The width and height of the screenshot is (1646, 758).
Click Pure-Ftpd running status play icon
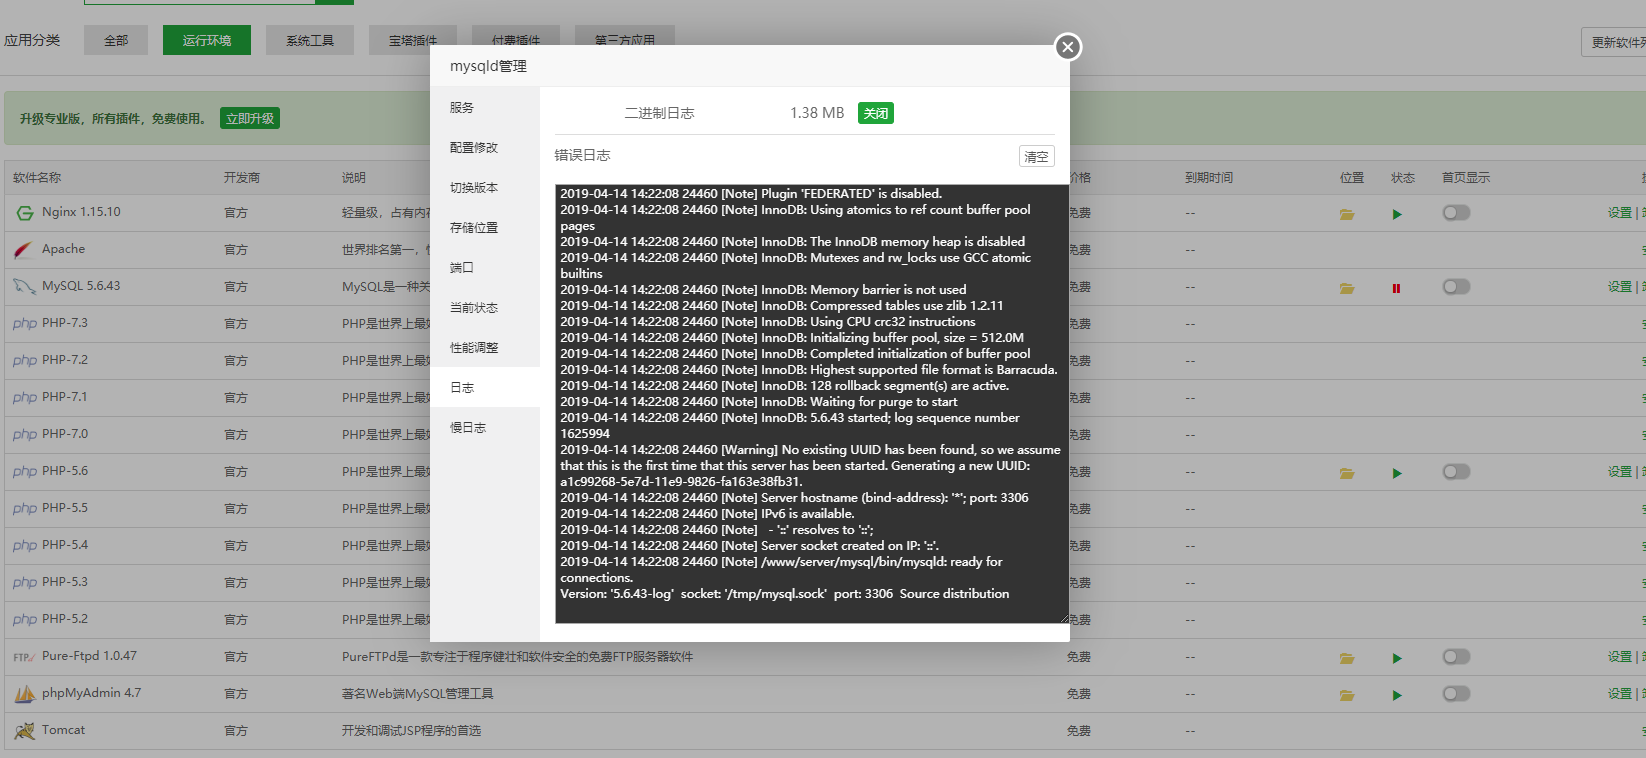[x=1397, y=658]
